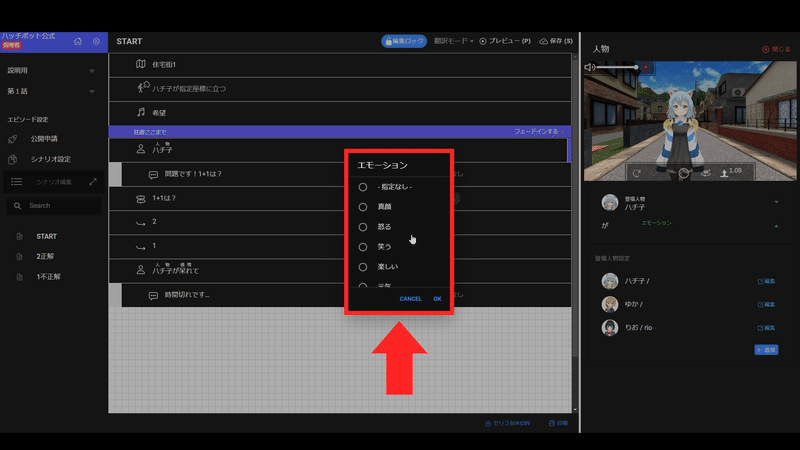
Task: Select 2正解 scene in the list
Action: [x=45, y=257]
